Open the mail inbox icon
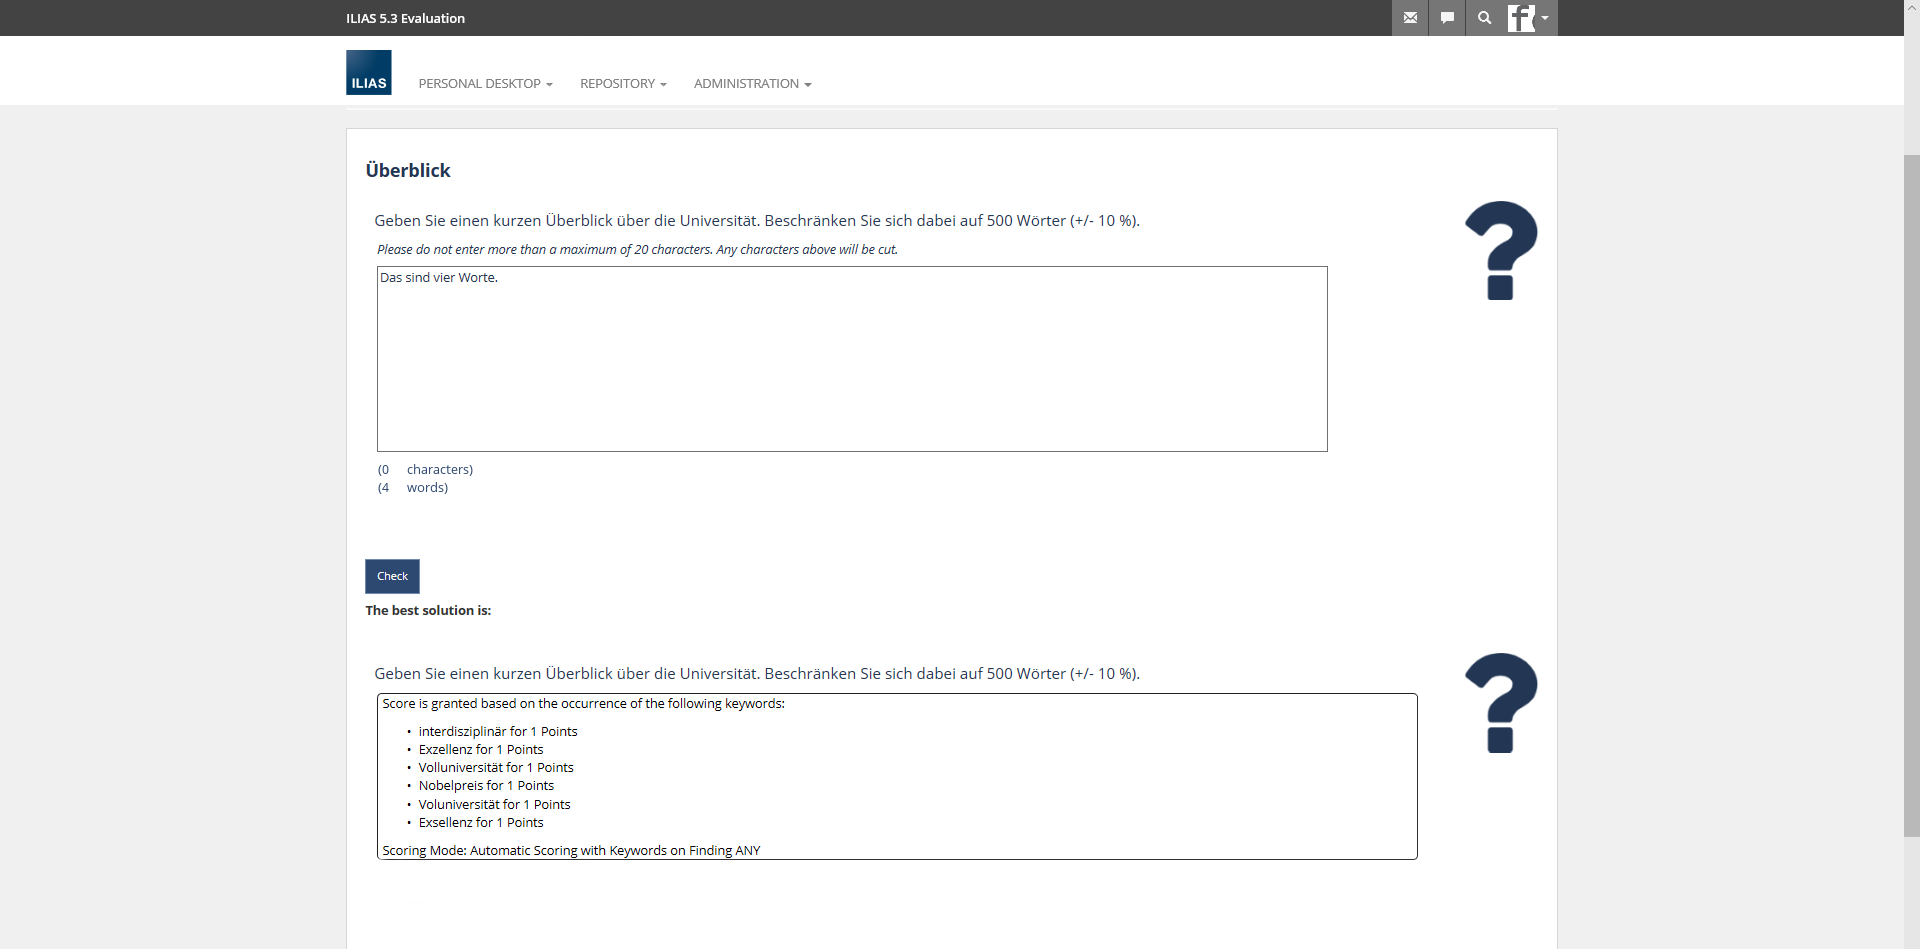 click(x=1410, y=18)
